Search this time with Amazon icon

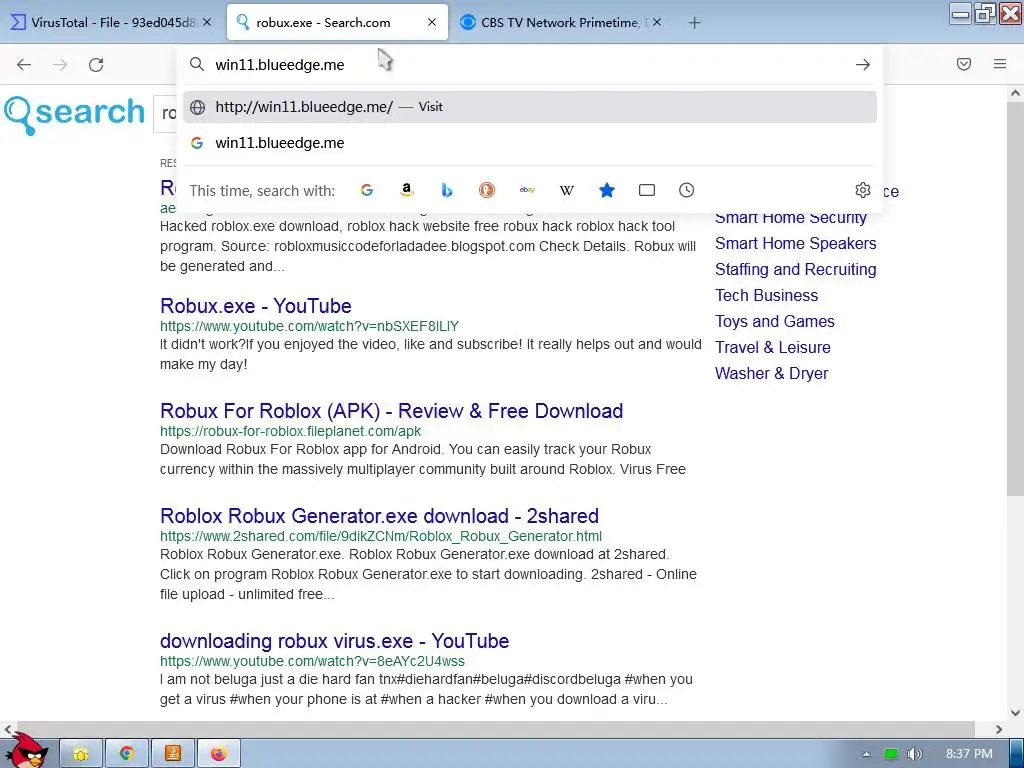point(407,190)
